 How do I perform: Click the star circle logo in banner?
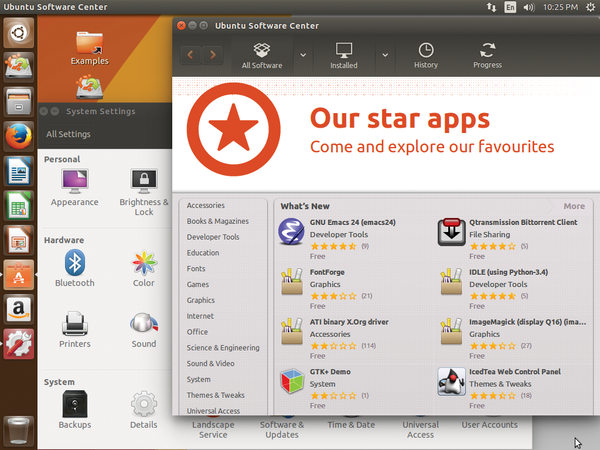(x=234, y=129)
